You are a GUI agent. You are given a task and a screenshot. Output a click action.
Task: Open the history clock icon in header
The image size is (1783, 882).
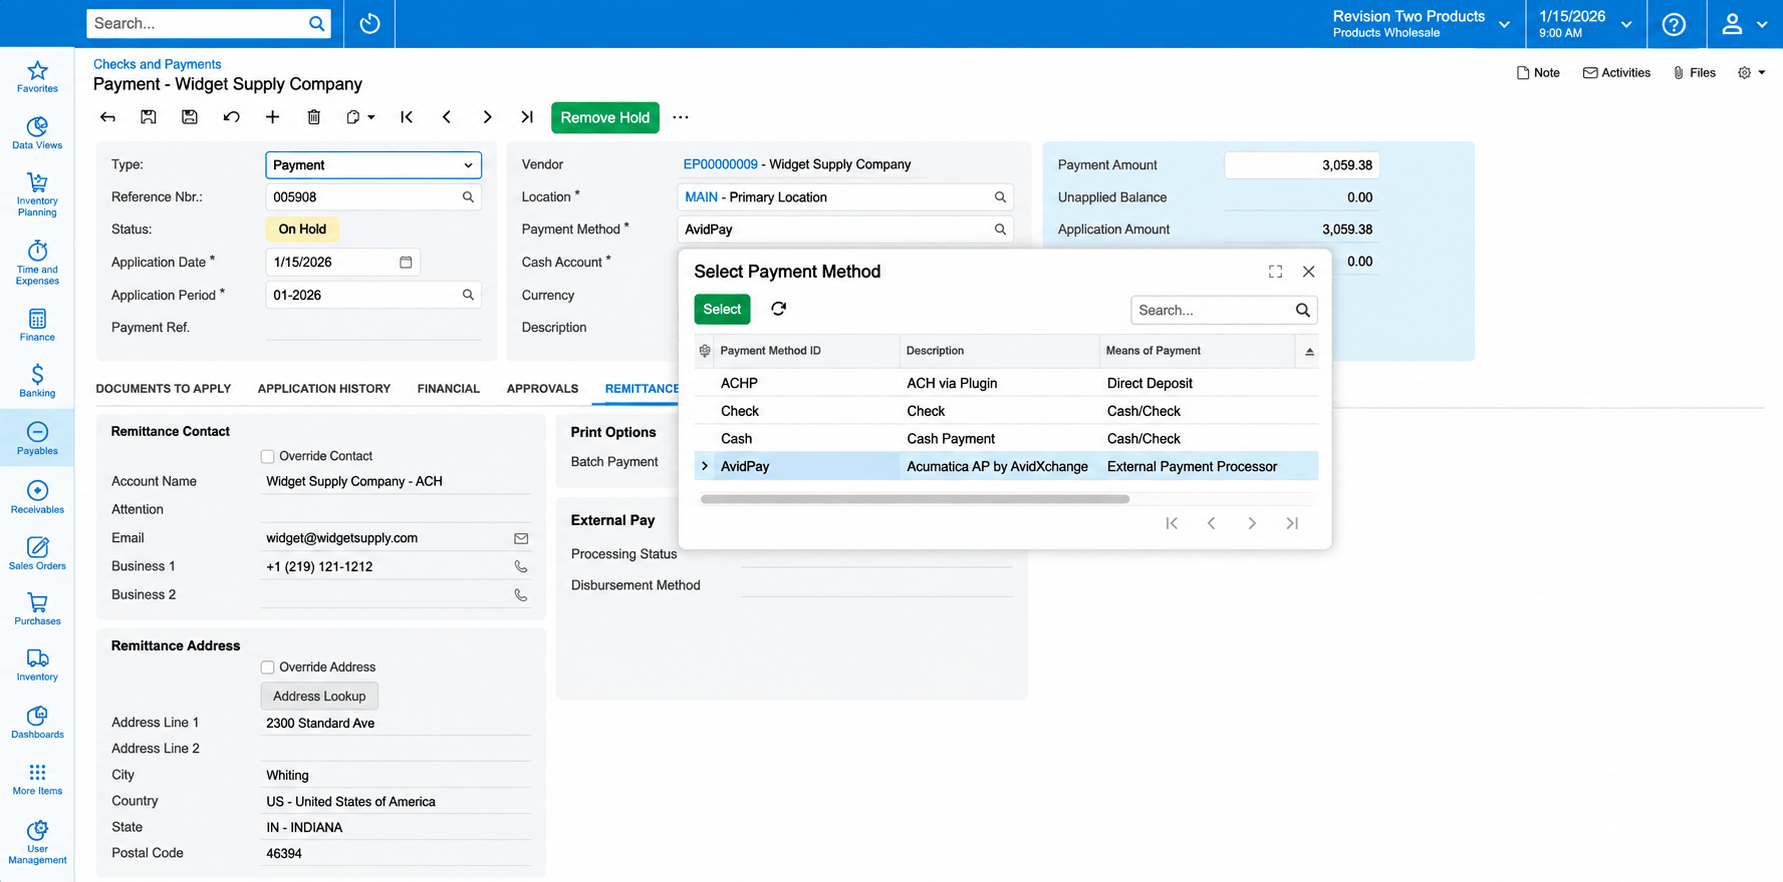pyautogui.click(x=370, y=23)
